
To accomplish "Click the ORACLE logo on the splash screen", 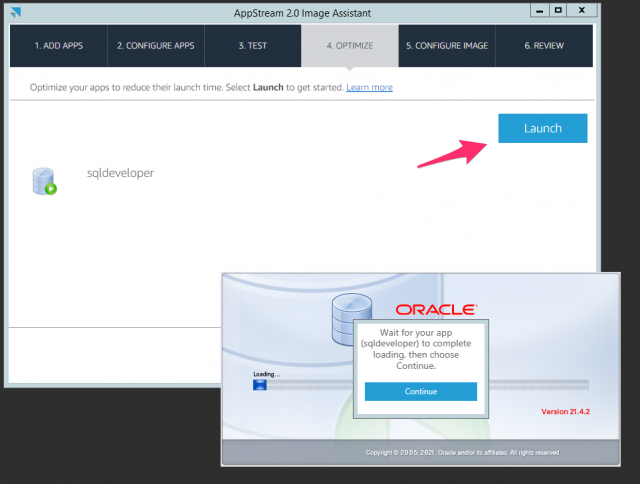I will click(436, 310).
